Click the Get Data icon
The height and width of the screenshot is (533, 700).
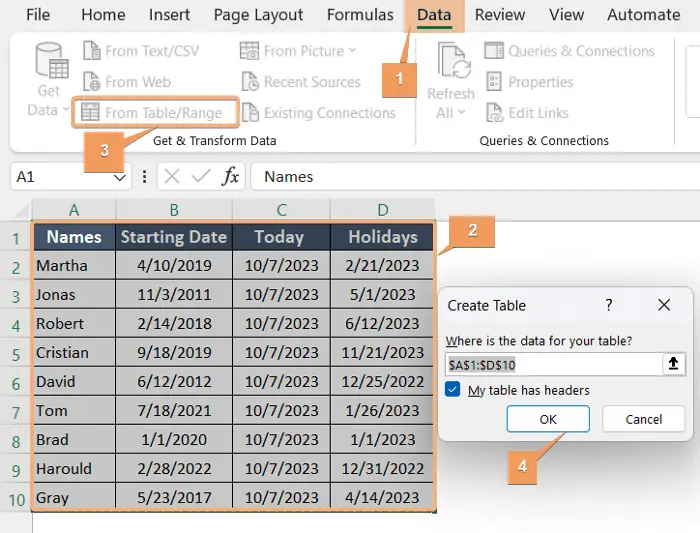[49, 62]
